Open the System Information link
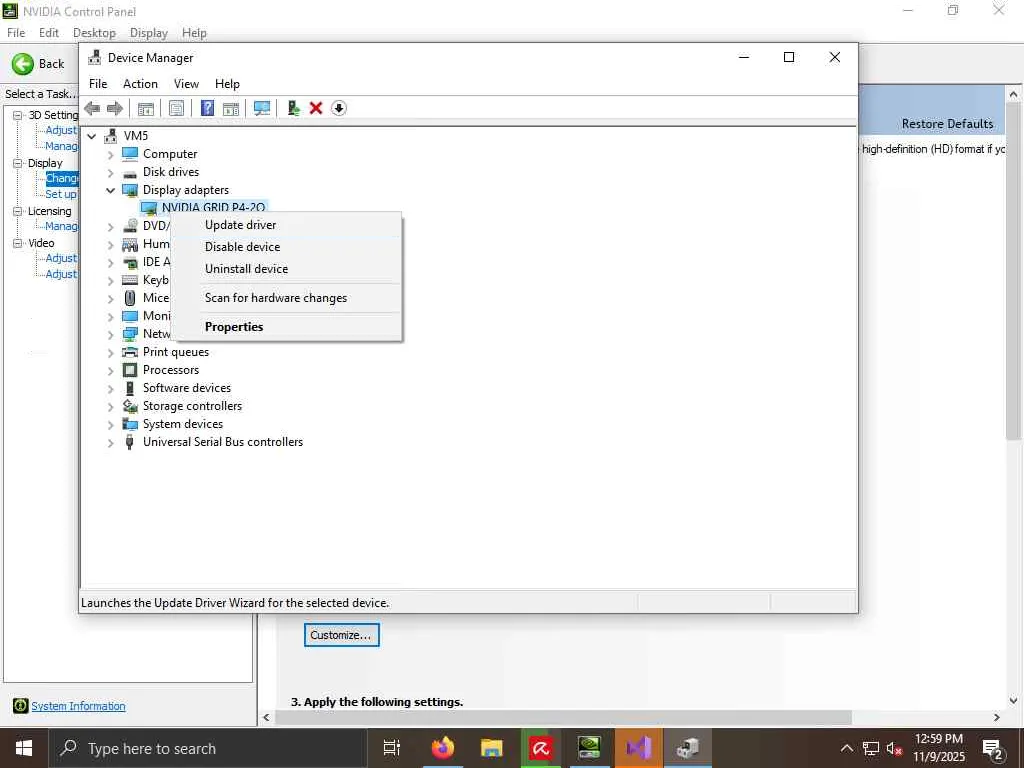Screen dimensions: 1024x768 (x=78, y=706)
